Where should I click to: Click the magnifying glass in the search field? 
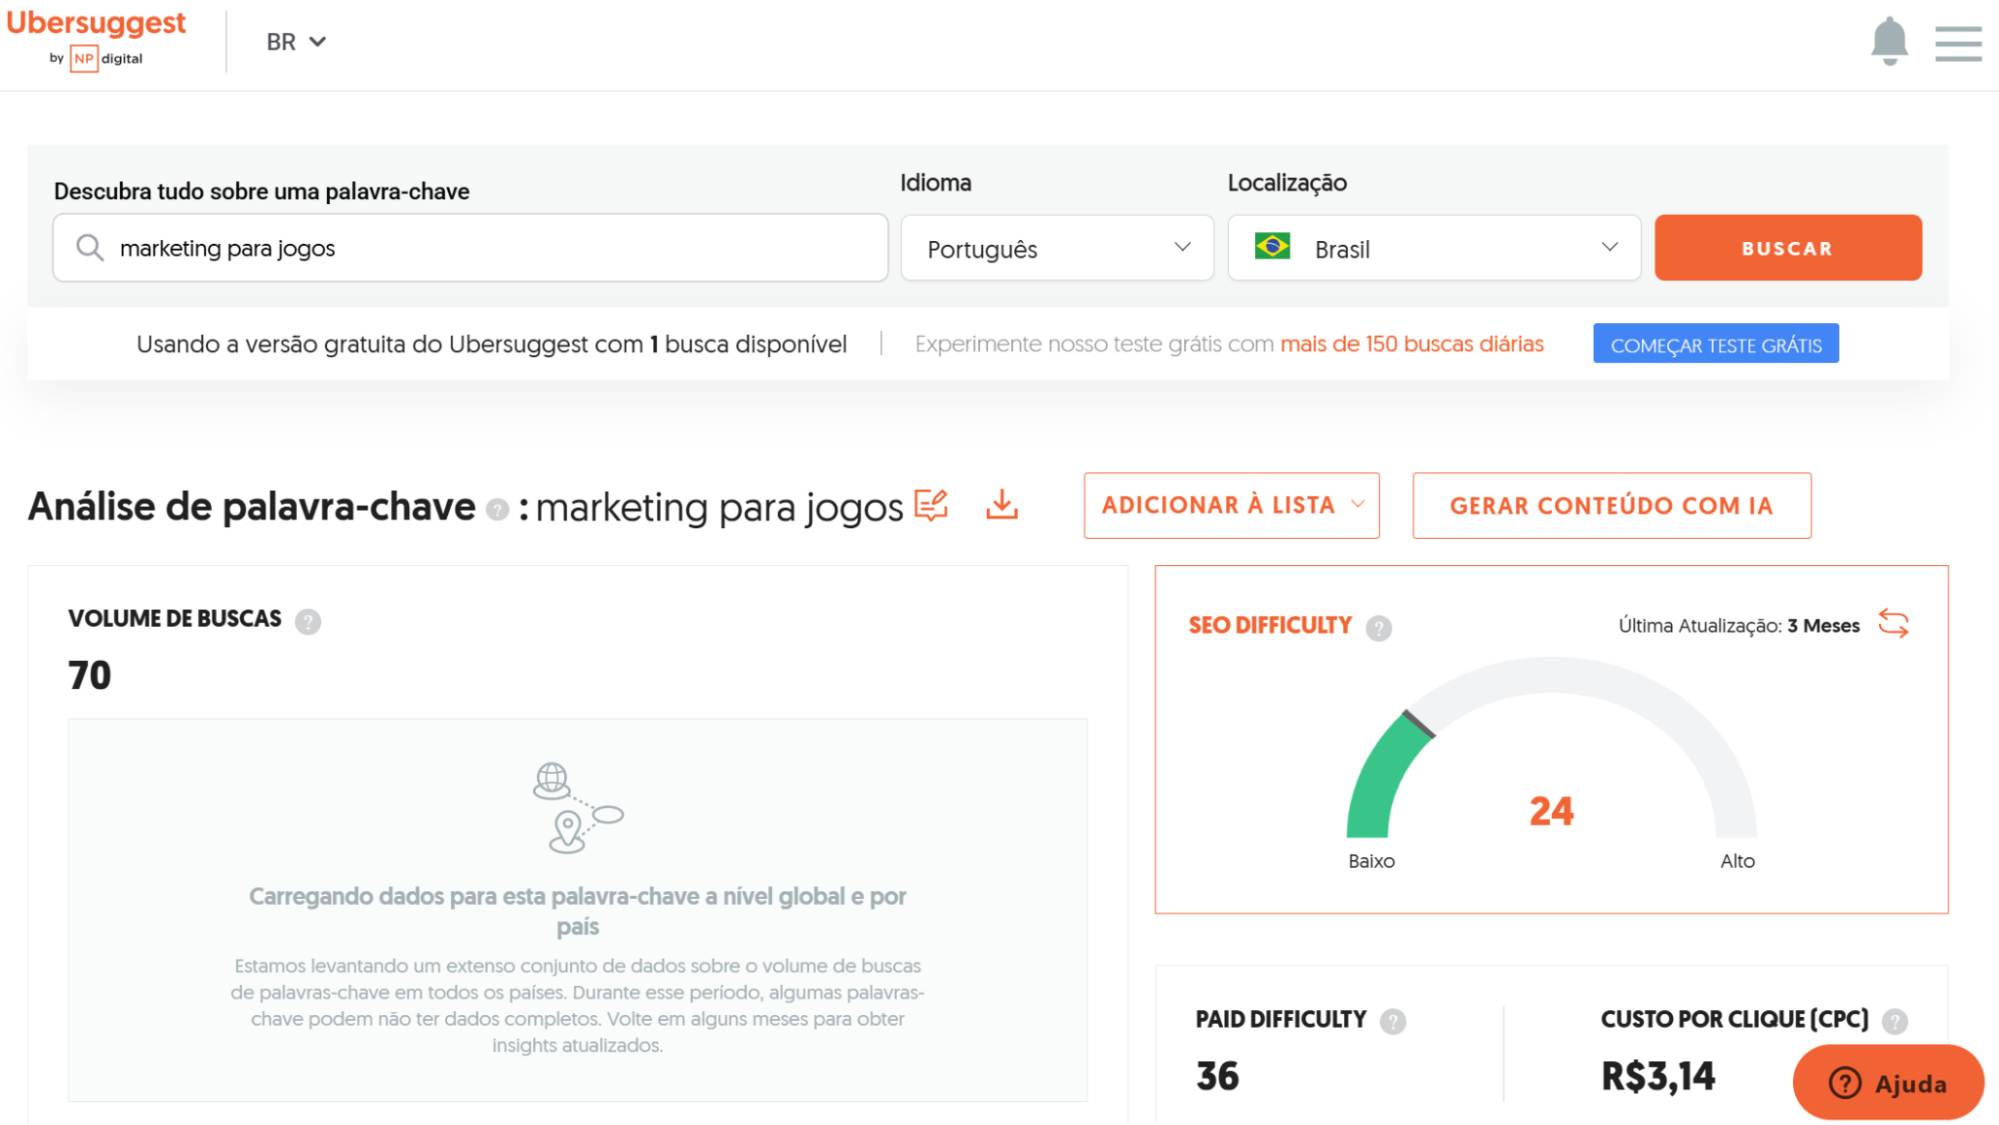coord(89,247)
